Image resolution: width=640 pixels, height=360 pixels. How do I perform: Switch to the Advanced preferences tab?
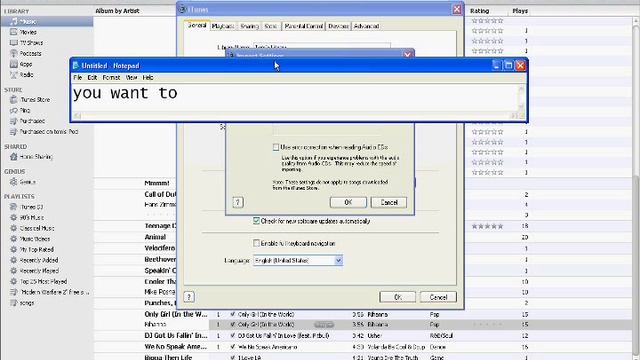(x=367, y=26)
